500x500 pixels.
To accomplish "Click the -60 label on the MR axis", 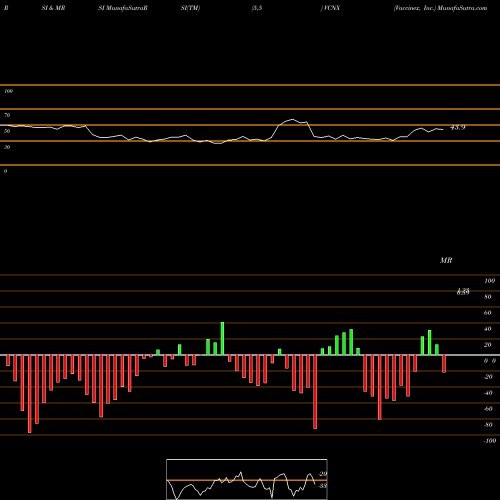I will pos(488,409).
